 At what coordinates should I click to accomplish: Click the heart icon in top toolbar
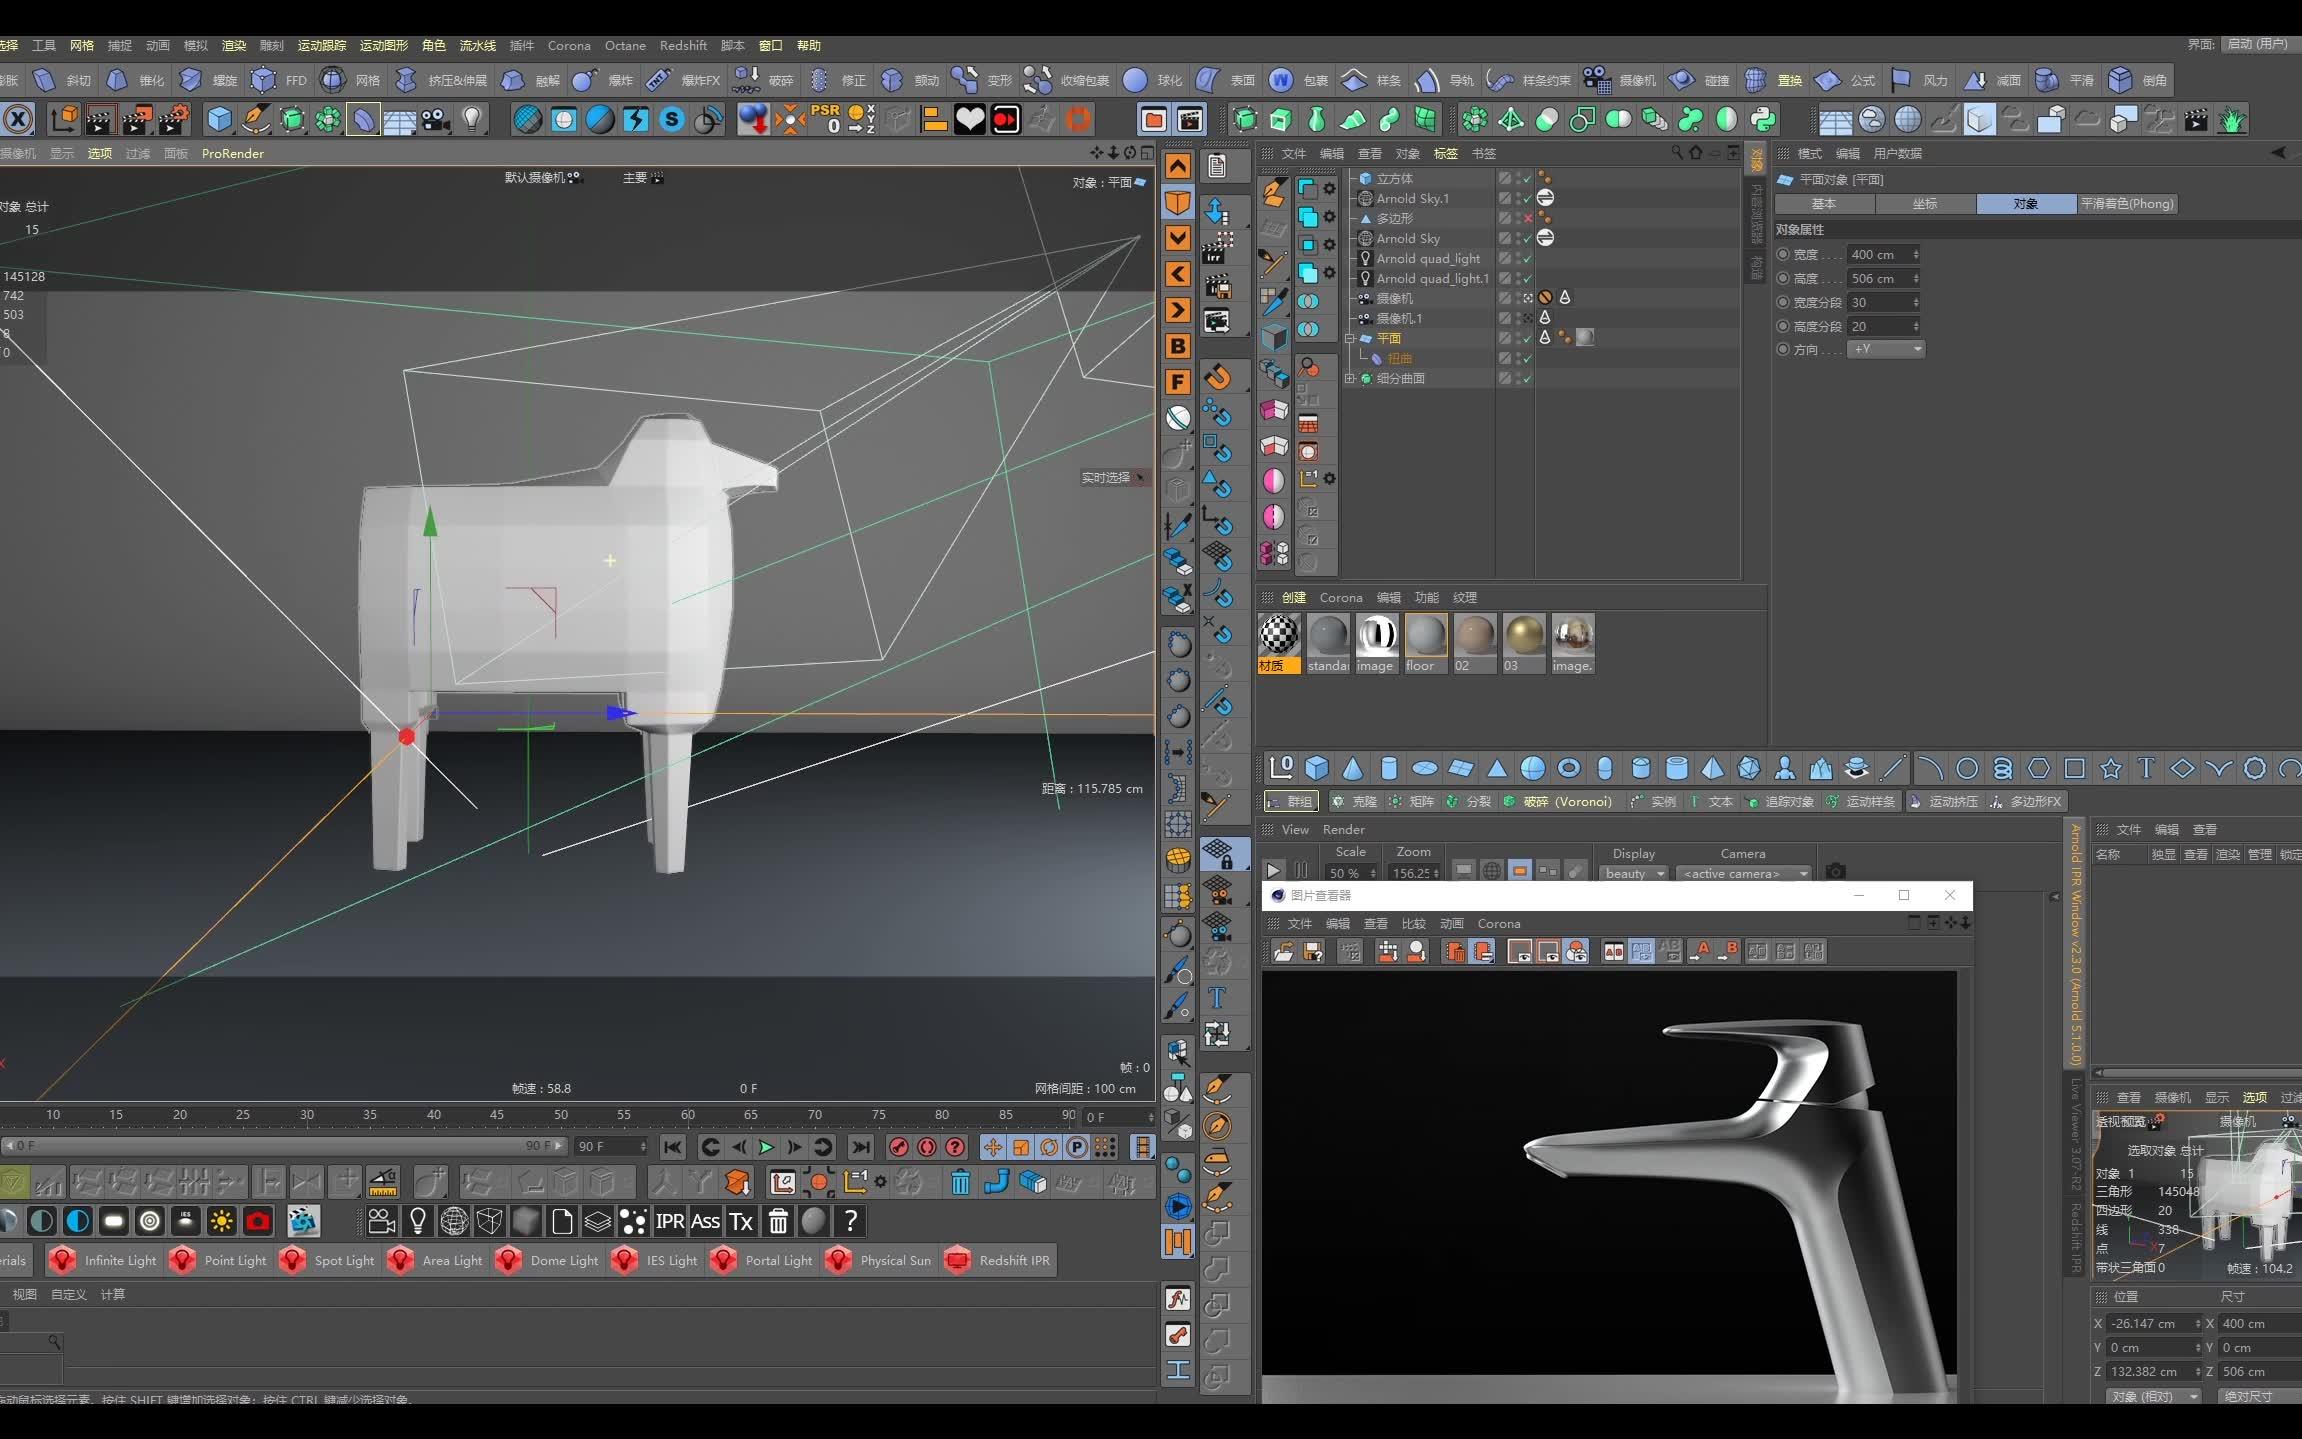969,120
